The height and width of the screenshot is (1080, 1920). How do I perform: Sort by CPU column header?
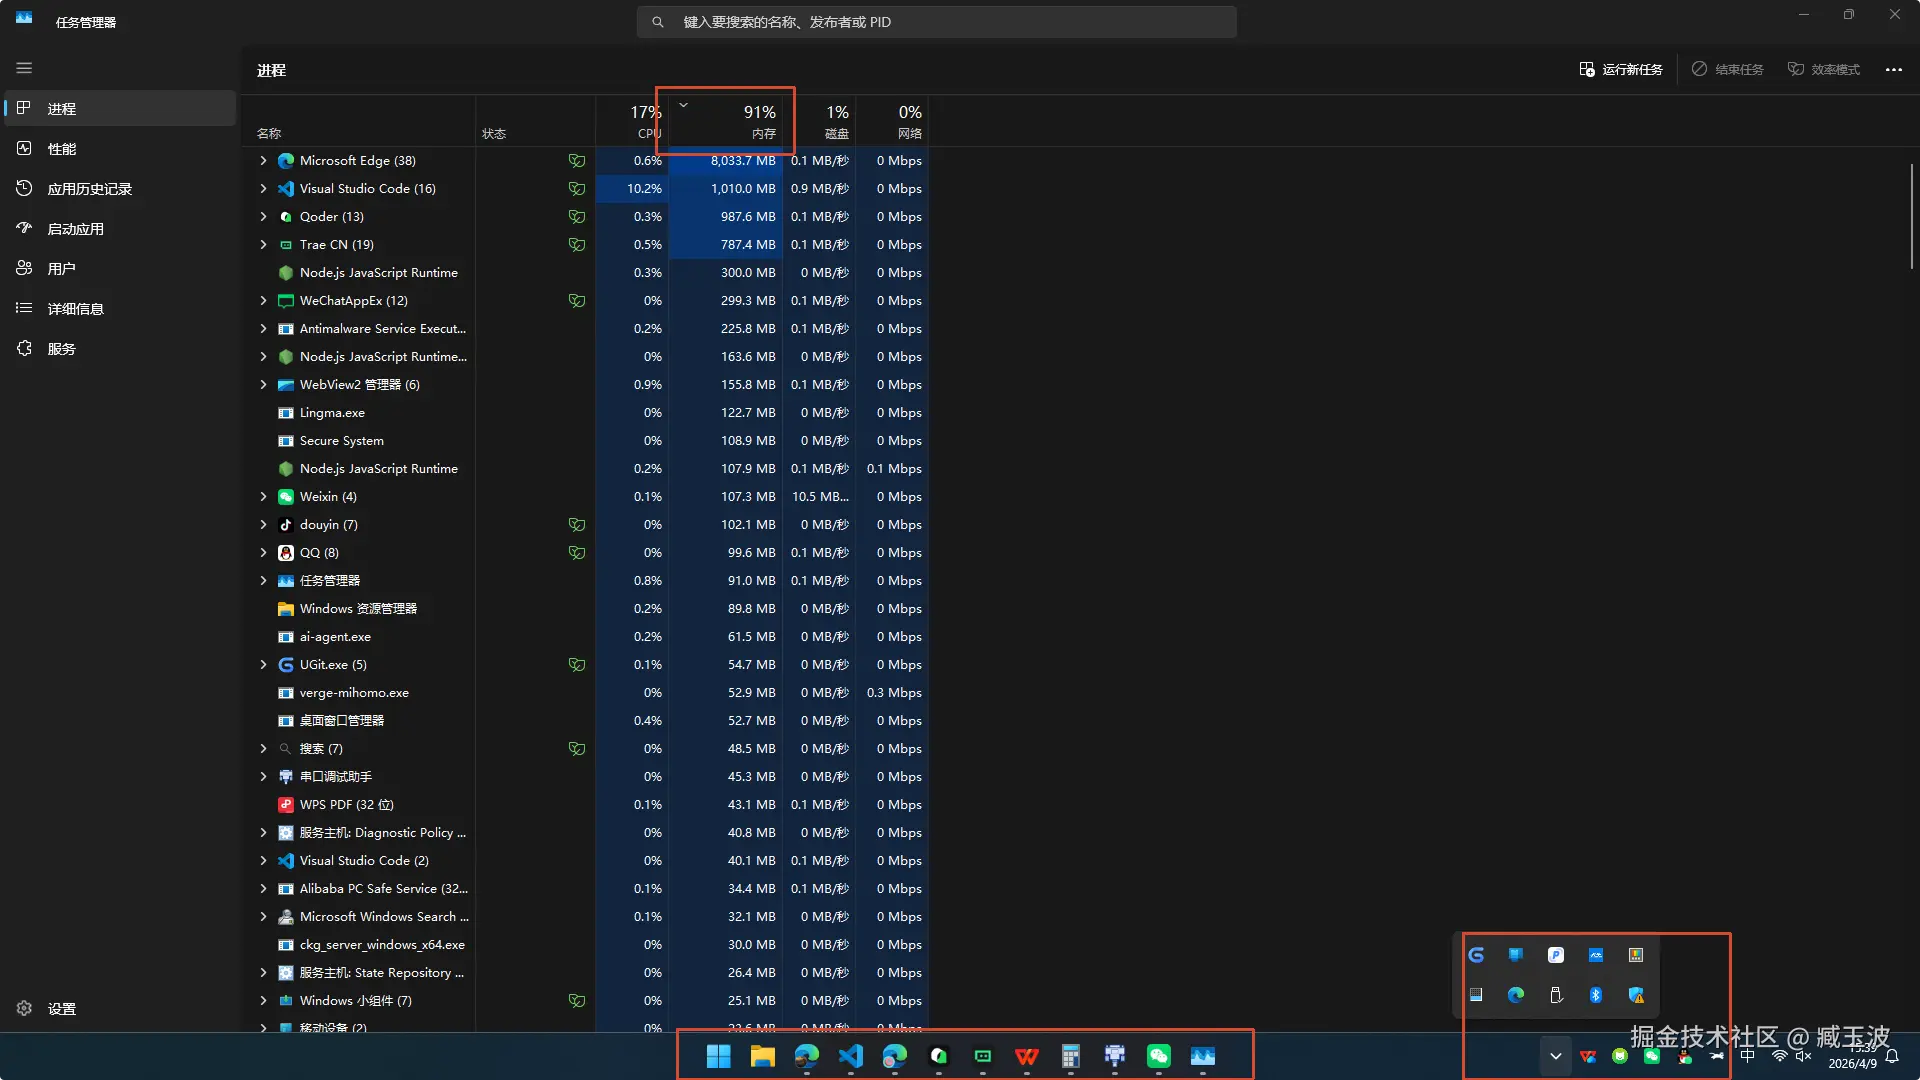pyautogui.click(x=640, y=120)
